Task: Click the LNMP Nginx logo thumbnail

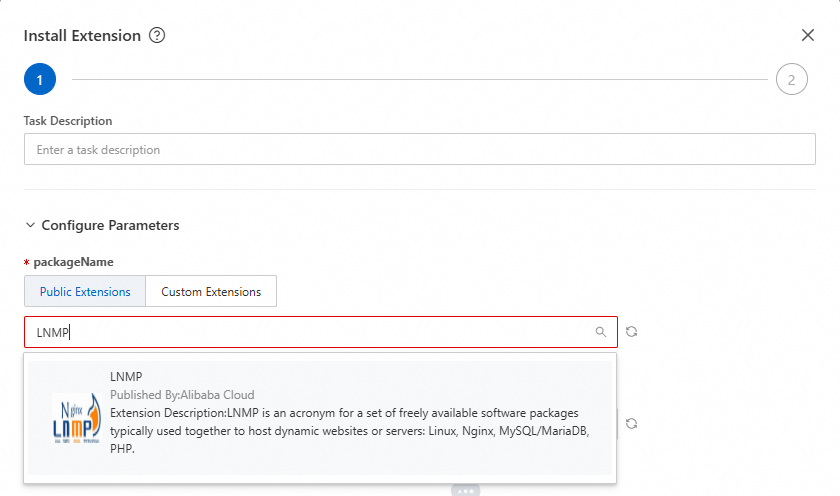Action: point(77,418)
